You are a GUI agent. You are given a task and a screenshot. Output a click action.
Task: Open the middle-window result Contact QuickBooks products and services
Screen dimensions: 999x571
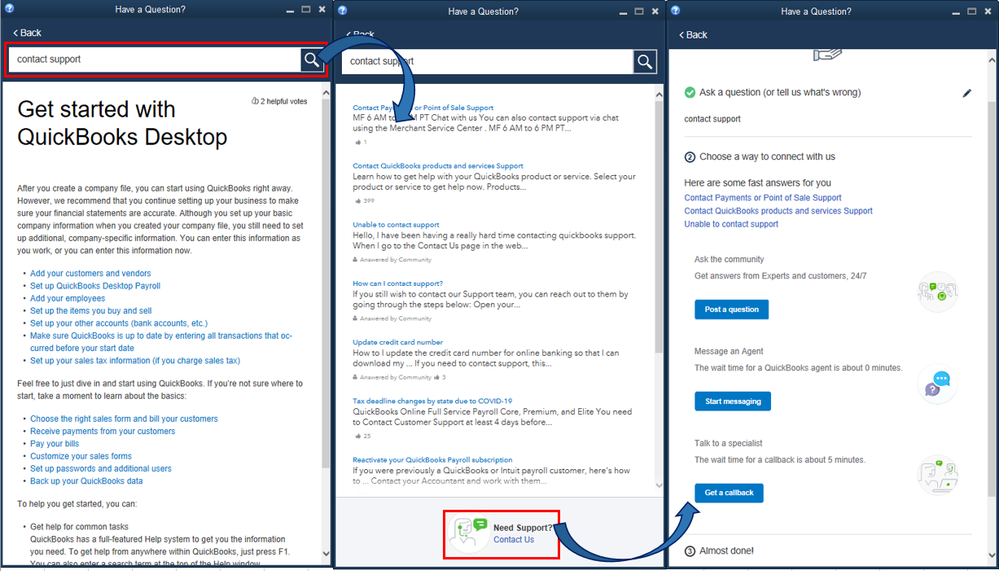tap(438, 166)
